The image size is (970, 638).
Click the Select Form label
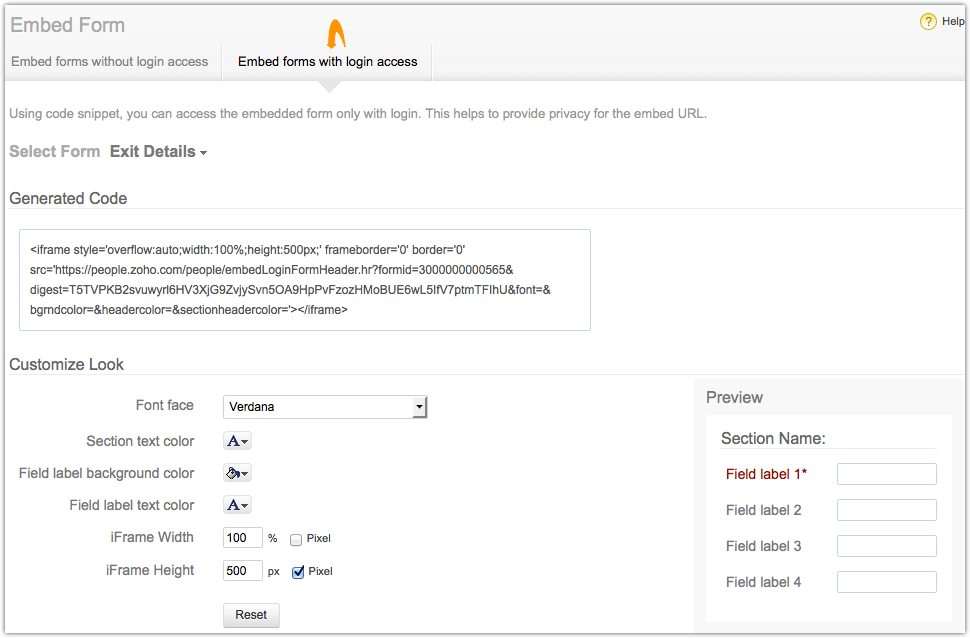pos(55,152)
